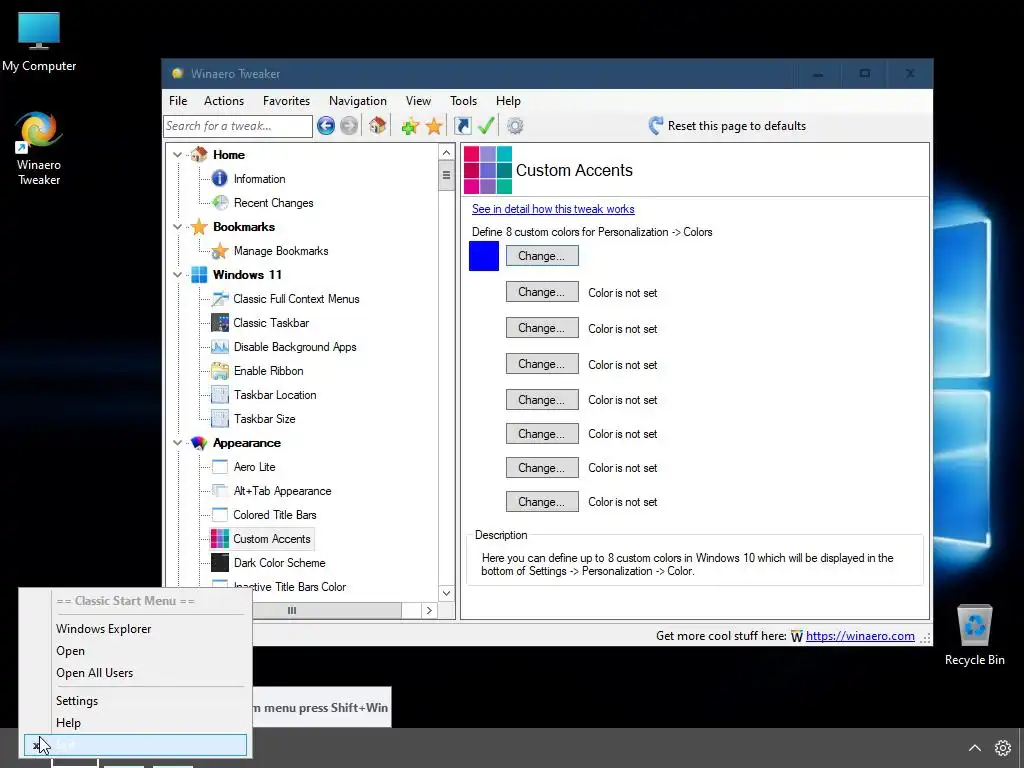Select the Alt+Tab Appearance tree row
Screen dimensions: 1024x768
click(x=282, y=491)
